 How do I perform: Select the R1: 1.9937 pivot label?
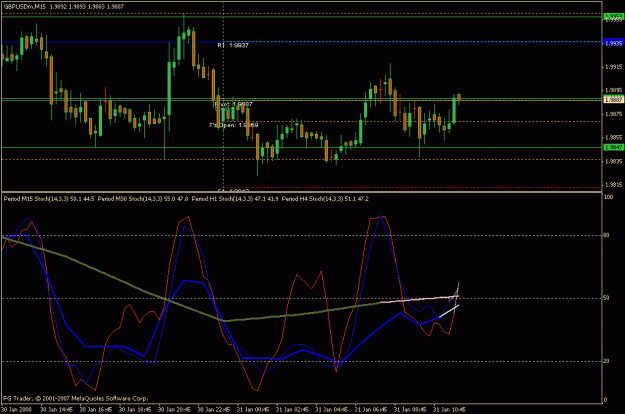pyautogui.click(x=233, y=45)
